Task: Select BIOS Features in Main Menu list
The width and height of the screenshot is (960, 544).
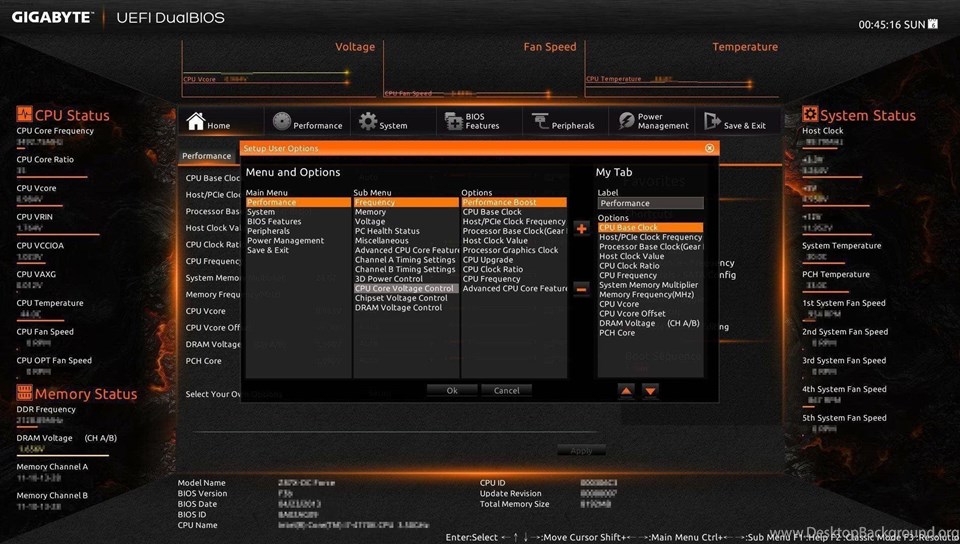Action: click(274, 222)
